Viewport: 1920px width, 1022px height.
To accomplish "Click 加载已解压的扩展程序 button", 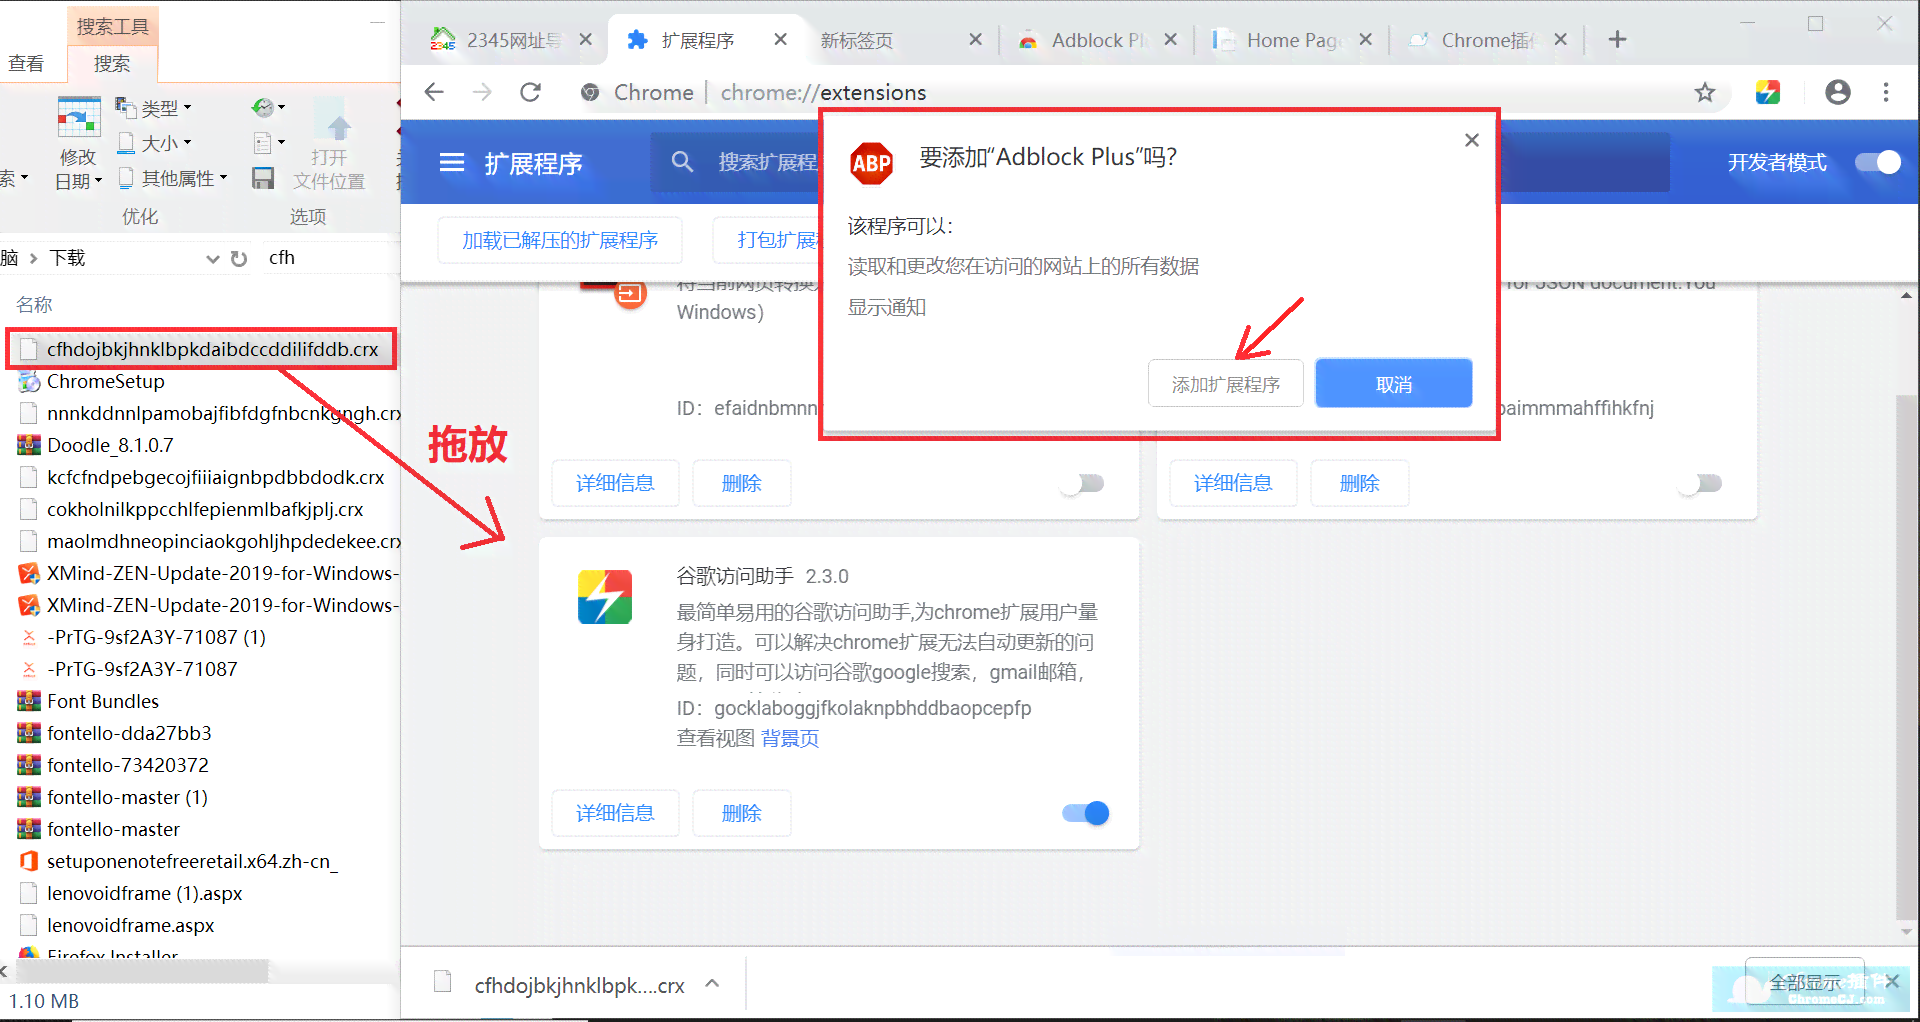I will (x=560, y=240).
